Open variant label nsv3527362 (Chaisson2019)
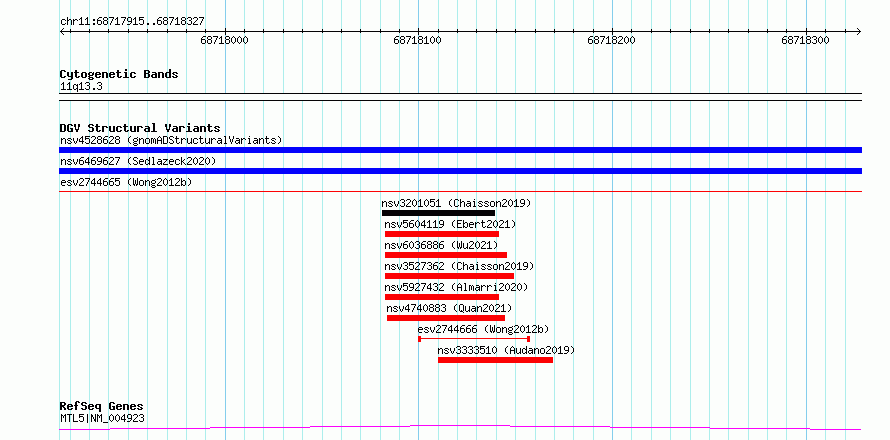 coord(459,266)
